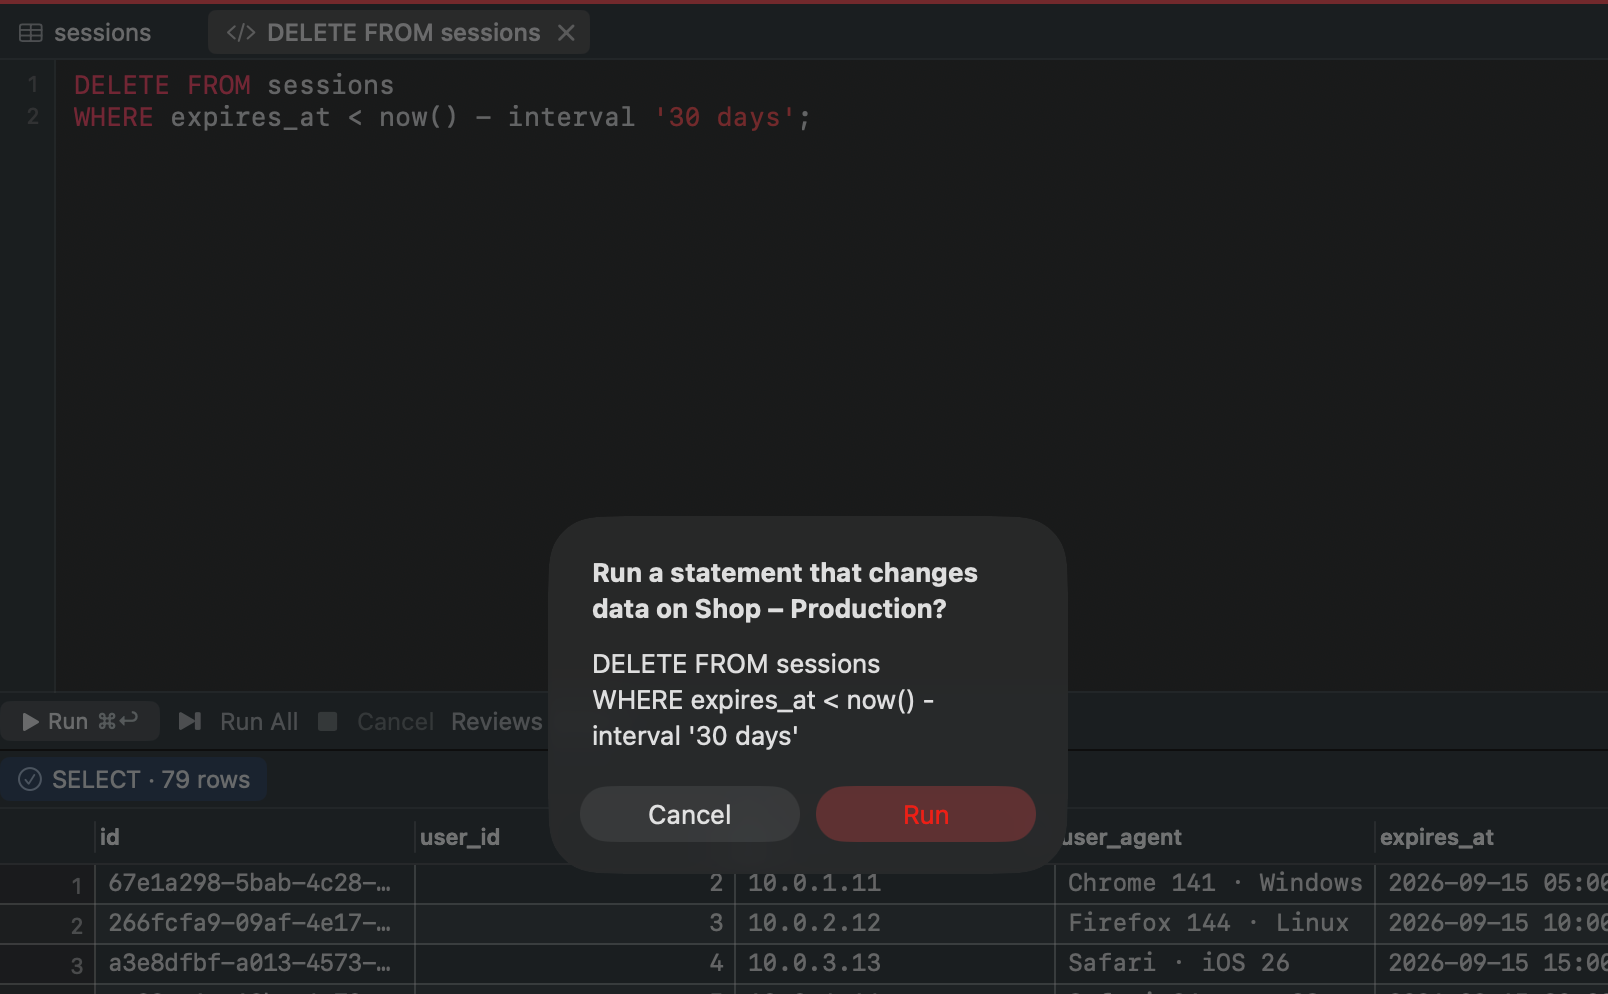Select user_id value 2 in first row

coord(575,883)
